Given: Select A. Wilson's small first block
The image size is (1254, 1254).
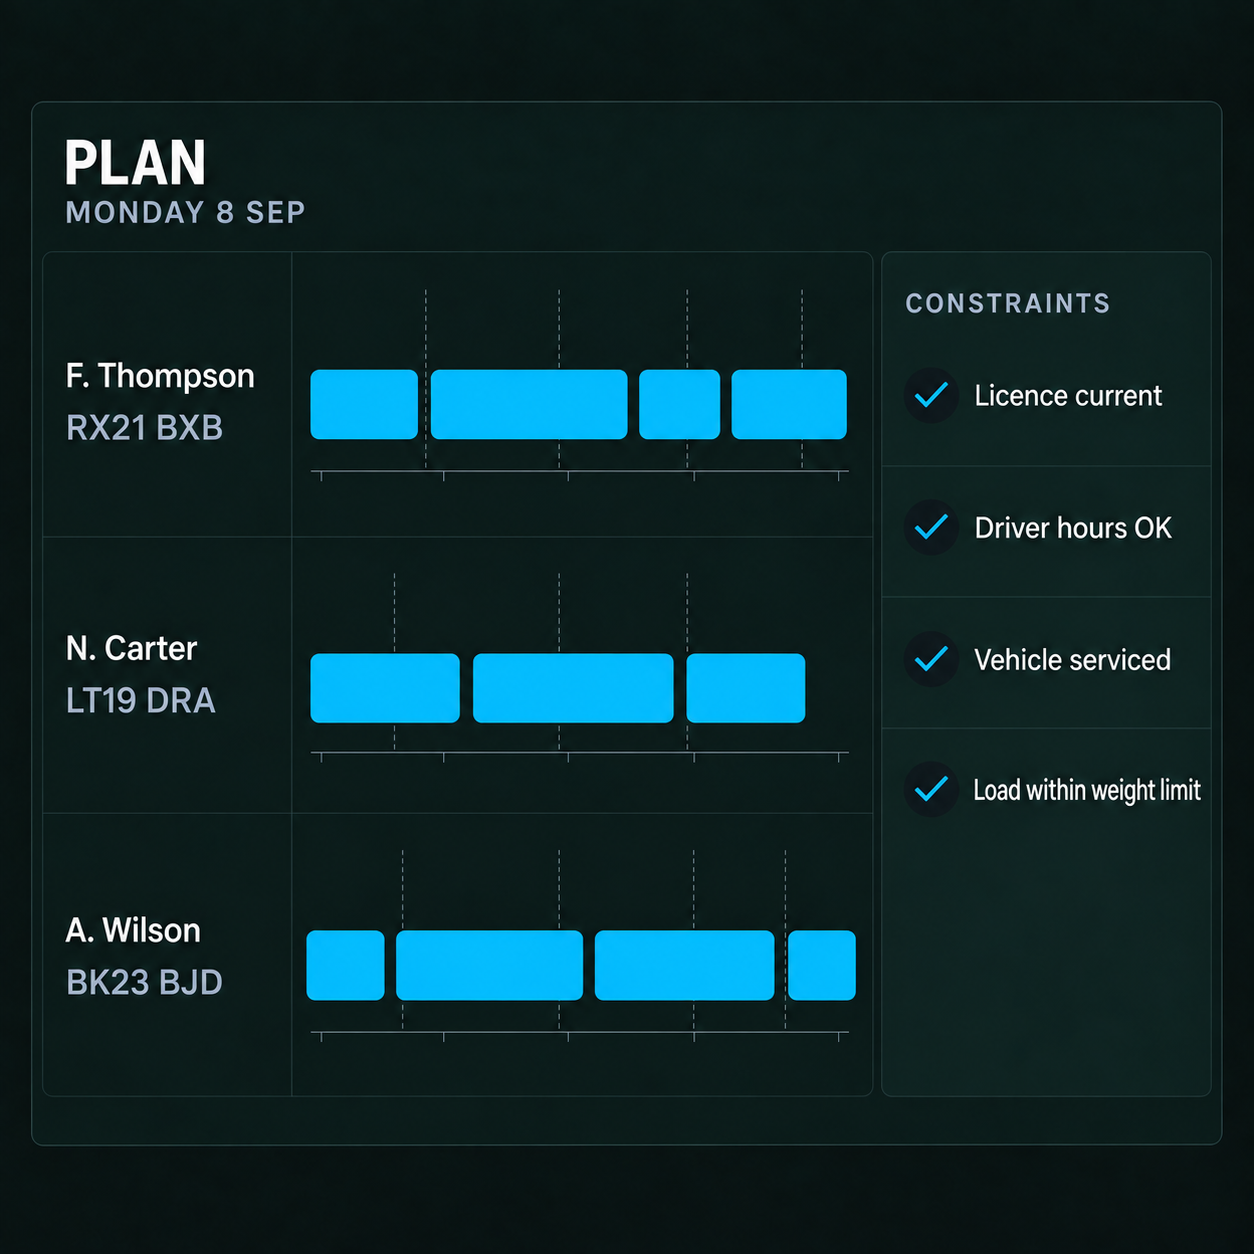Looking at the screenshot, I should click(x=345, y=965).
